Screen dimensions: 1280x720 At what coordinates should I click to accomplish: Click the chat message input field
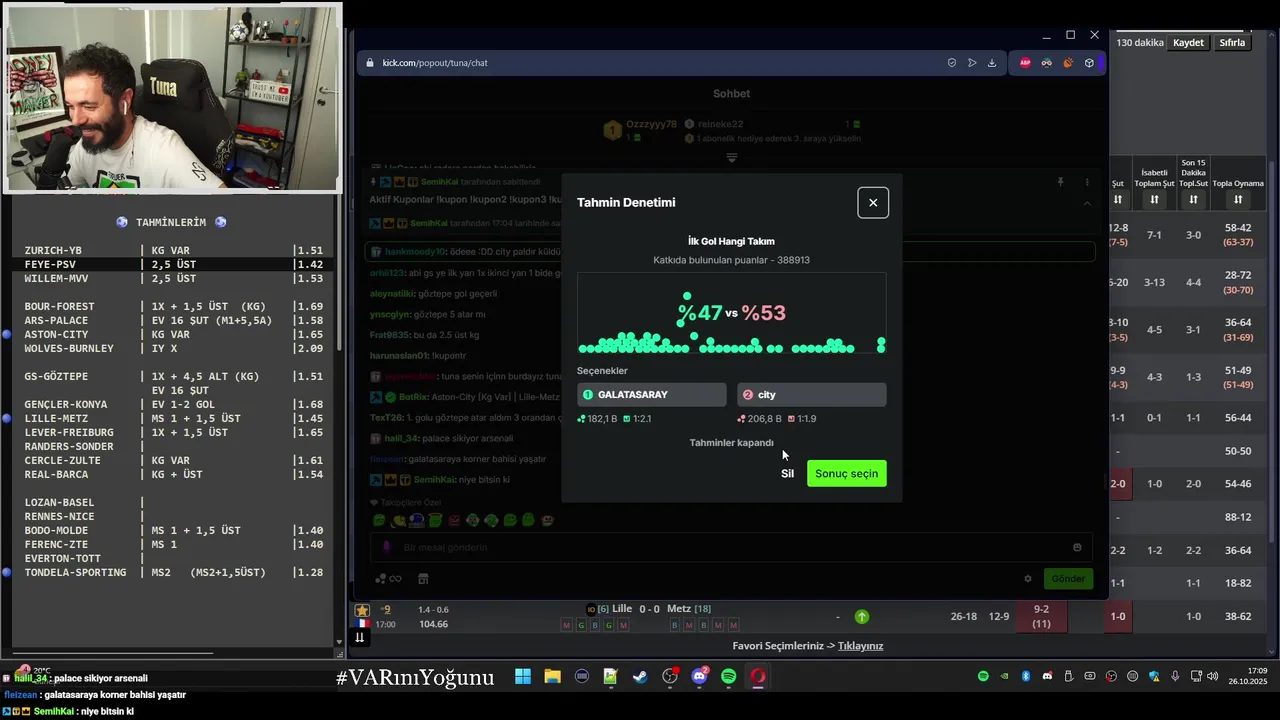(730, 548)
